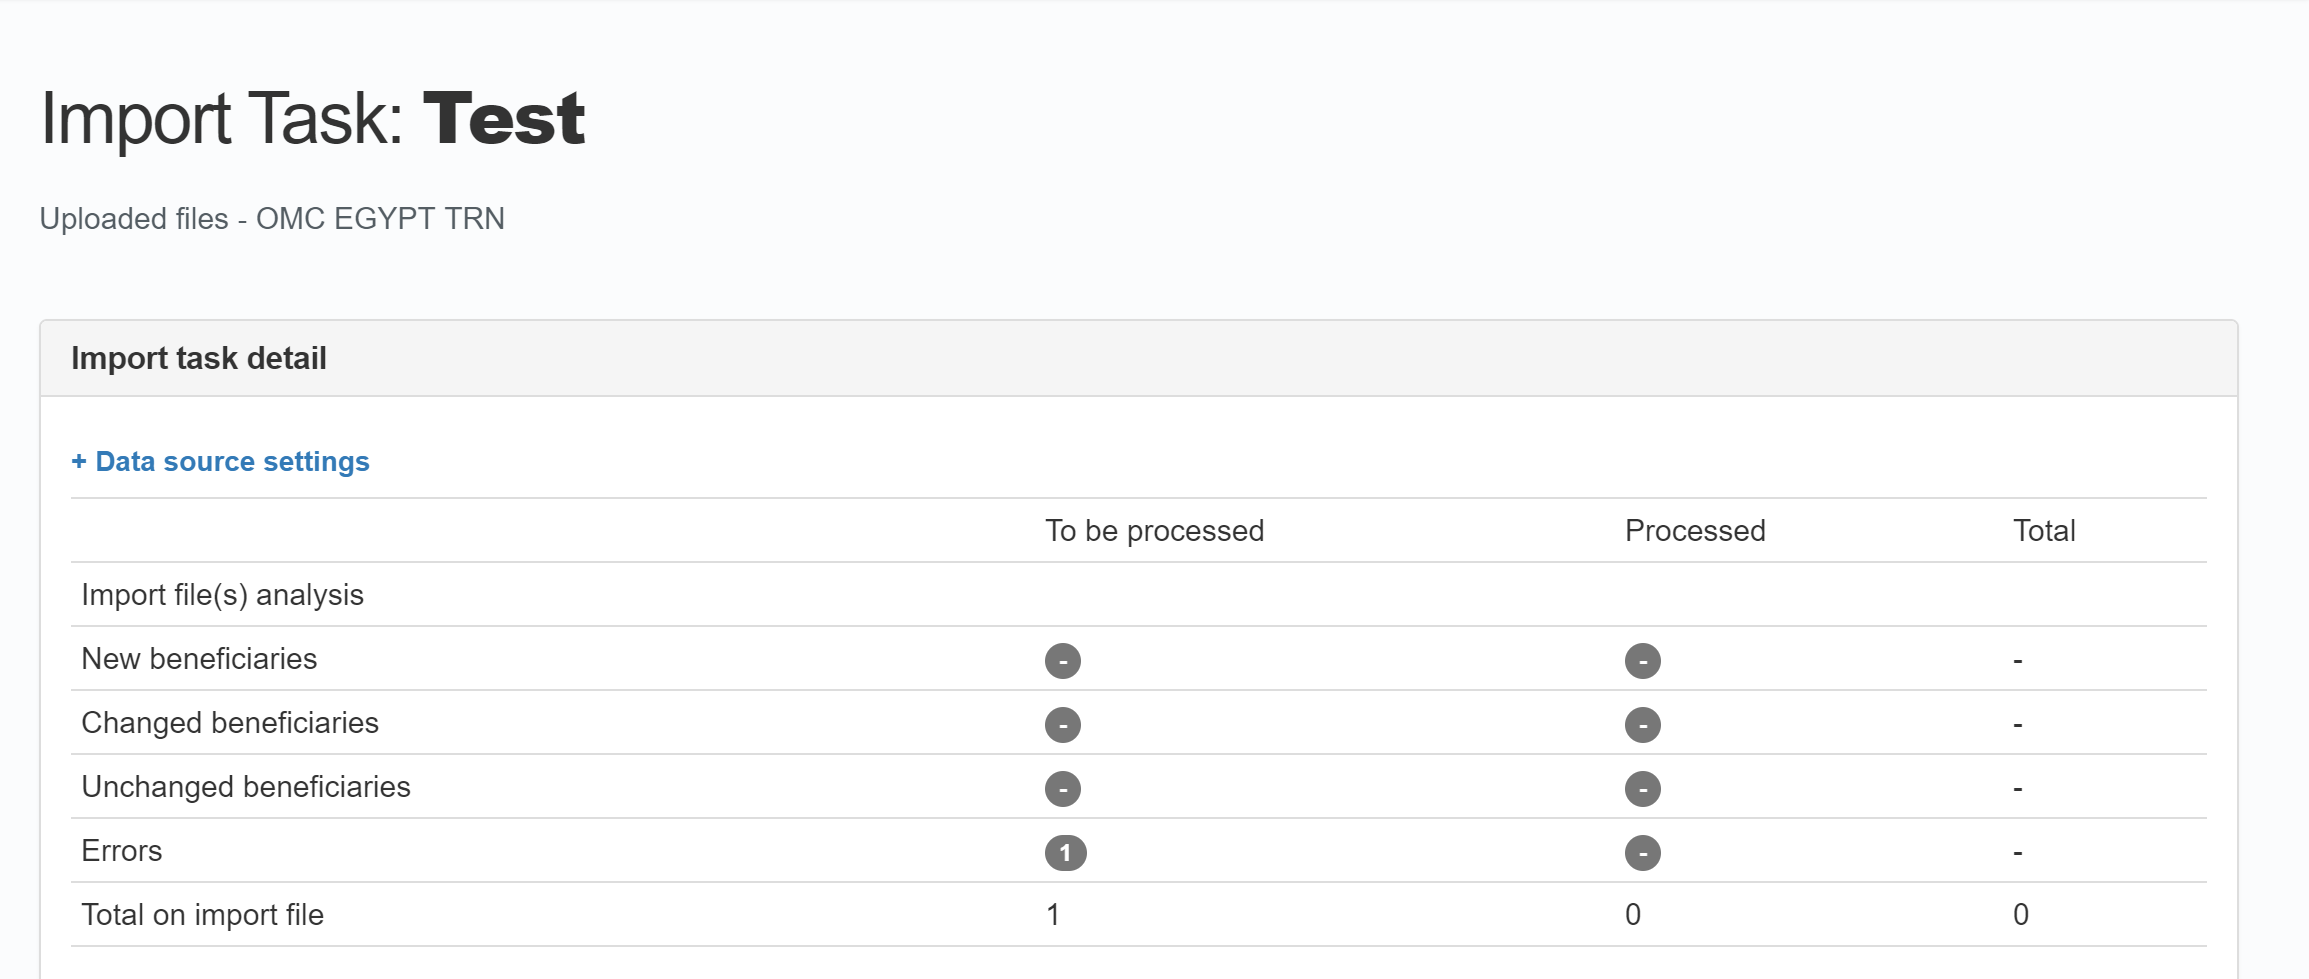This screenshot has height=979, width=2309.
Task: Click the 'Total' column header
Action: tap(2044, 531)
